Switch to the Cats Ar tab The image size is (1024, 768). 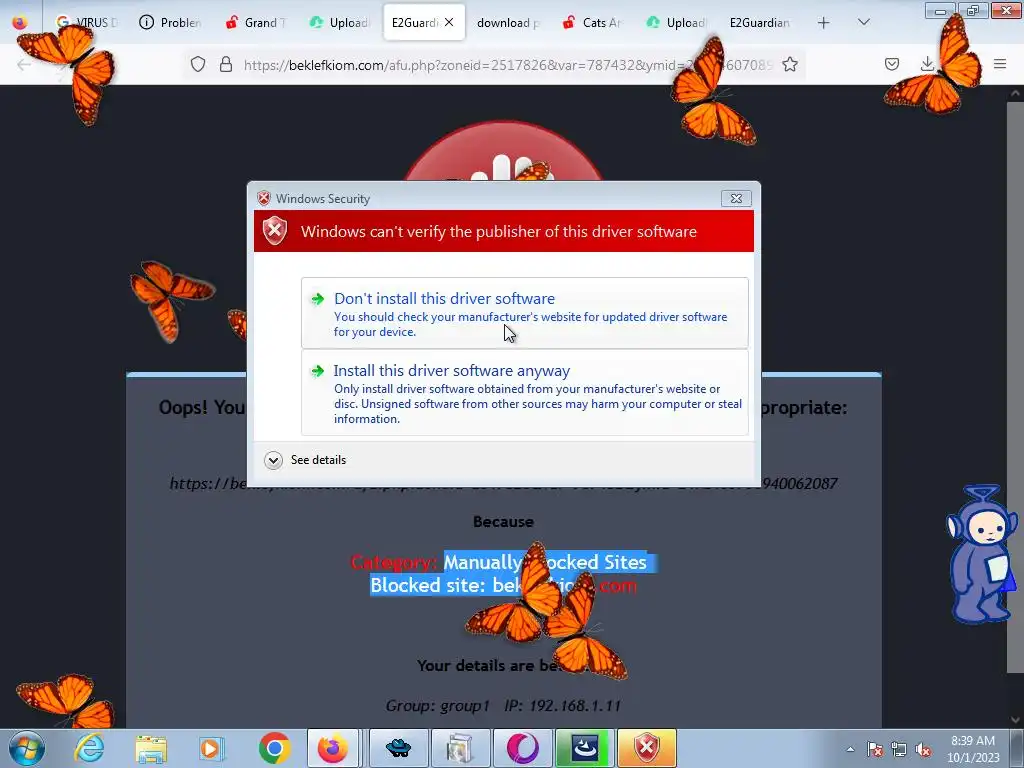point(592,22)
